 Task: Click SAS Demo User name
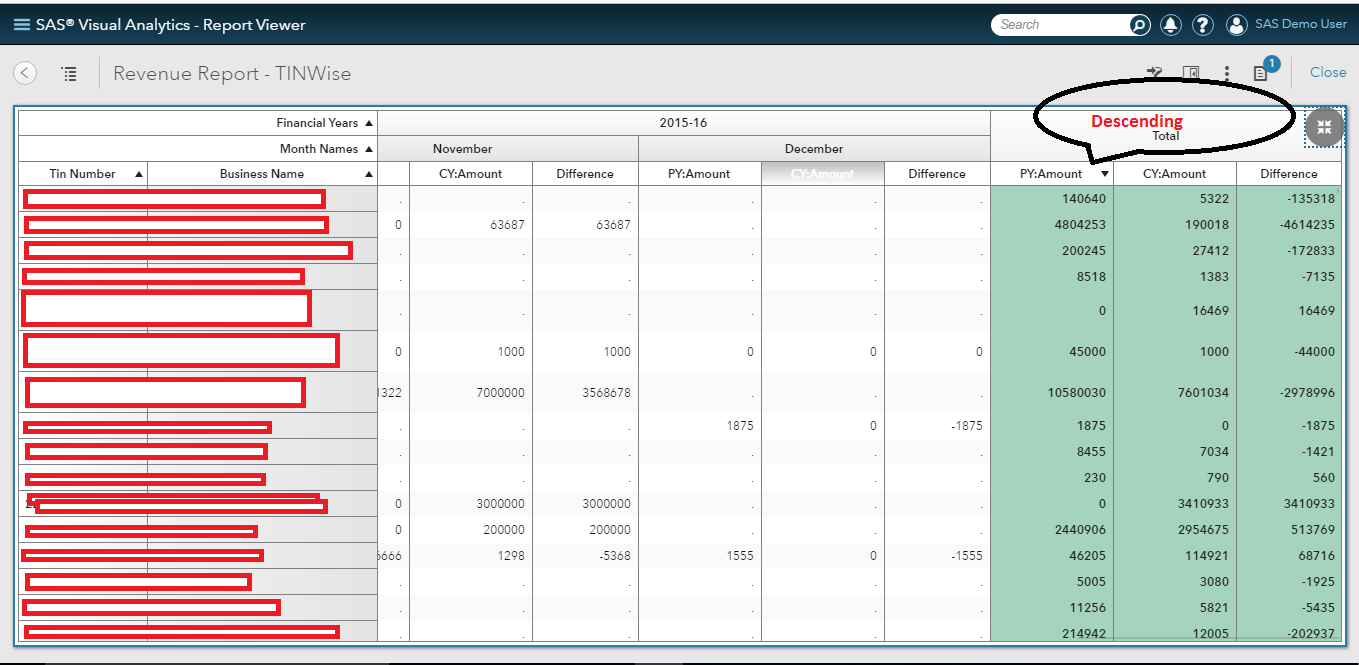[x=1301, y=24]
